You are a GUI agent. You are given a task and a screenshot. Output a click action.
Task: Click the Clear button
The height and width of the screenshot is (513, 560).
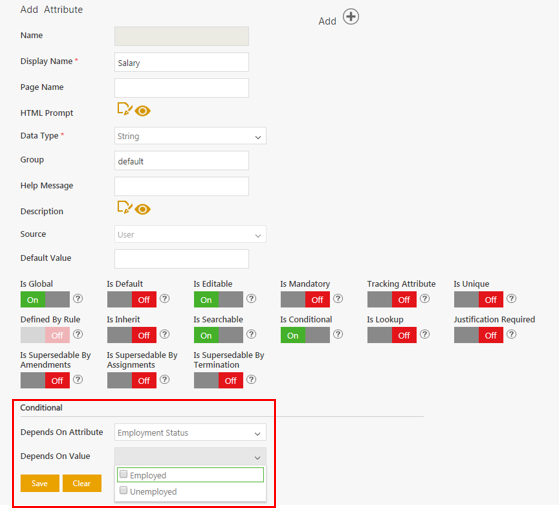[x=82, y=483]
